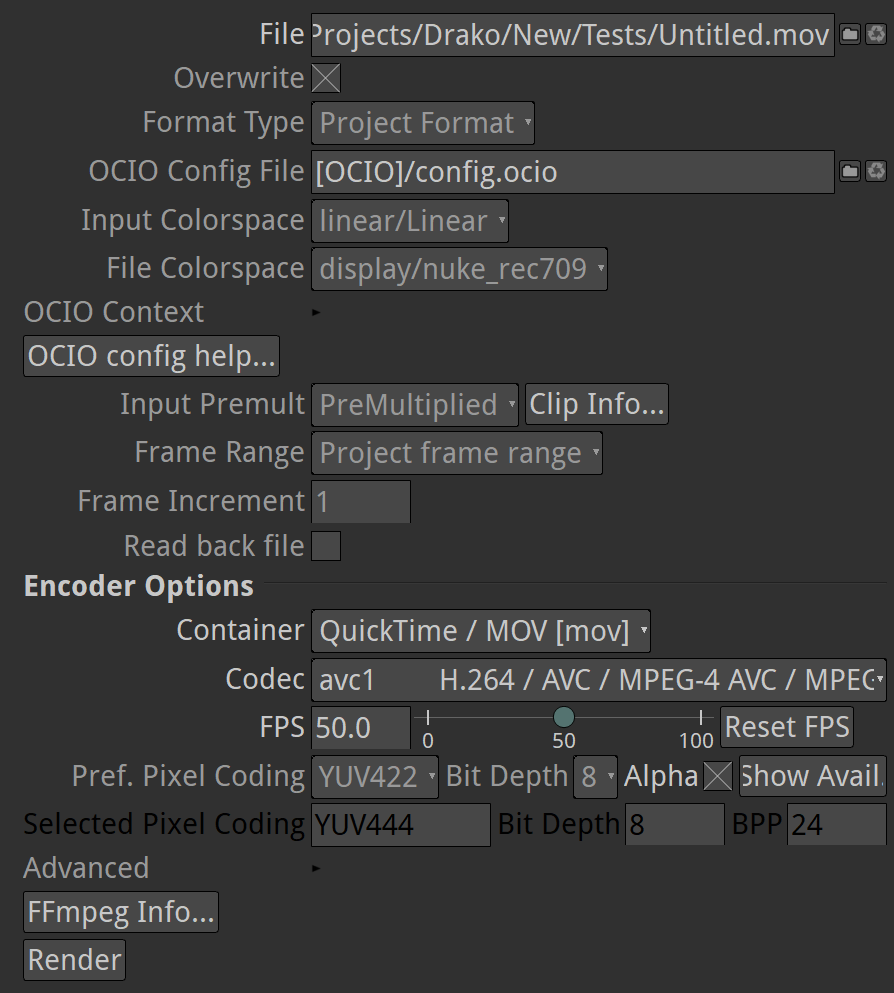Open the Container dropdown
894x993 pixels.
(x=481, y=631)
